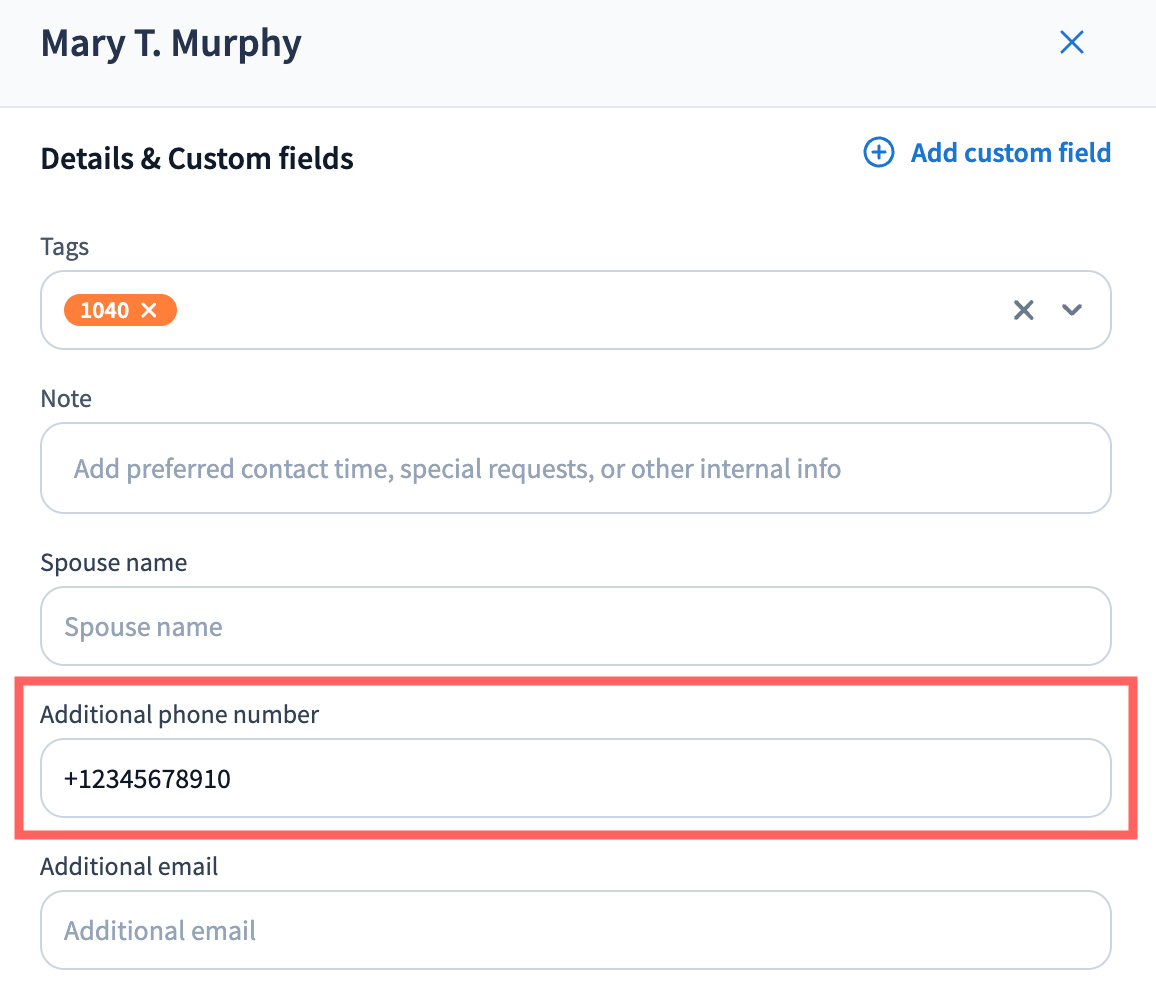Expand the Tags dropdown chevron
The height and width of the screenshot is (1000, 1156).
[x=1072, y=310]
